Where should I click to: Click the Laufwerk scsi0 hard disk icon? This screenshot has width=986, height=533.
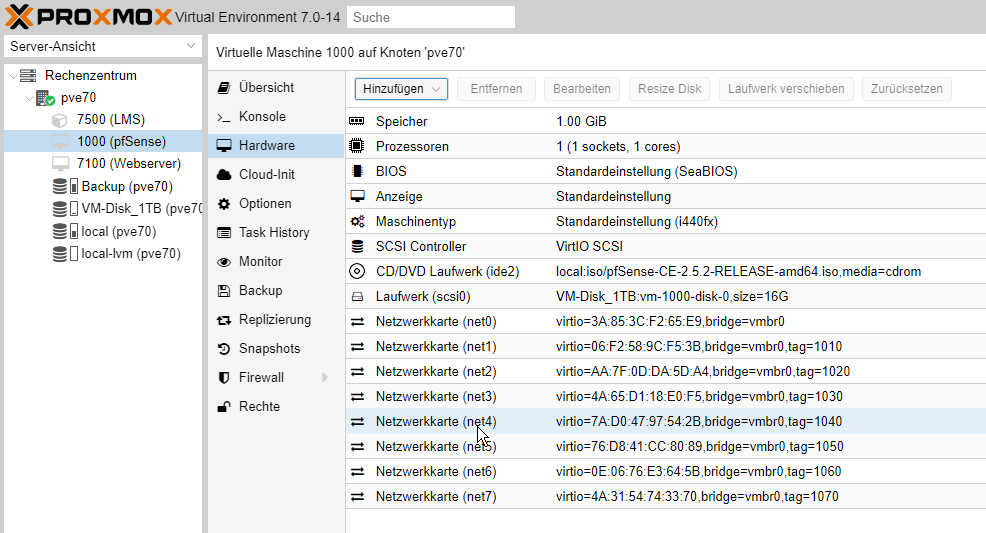[x=357, y=296]
